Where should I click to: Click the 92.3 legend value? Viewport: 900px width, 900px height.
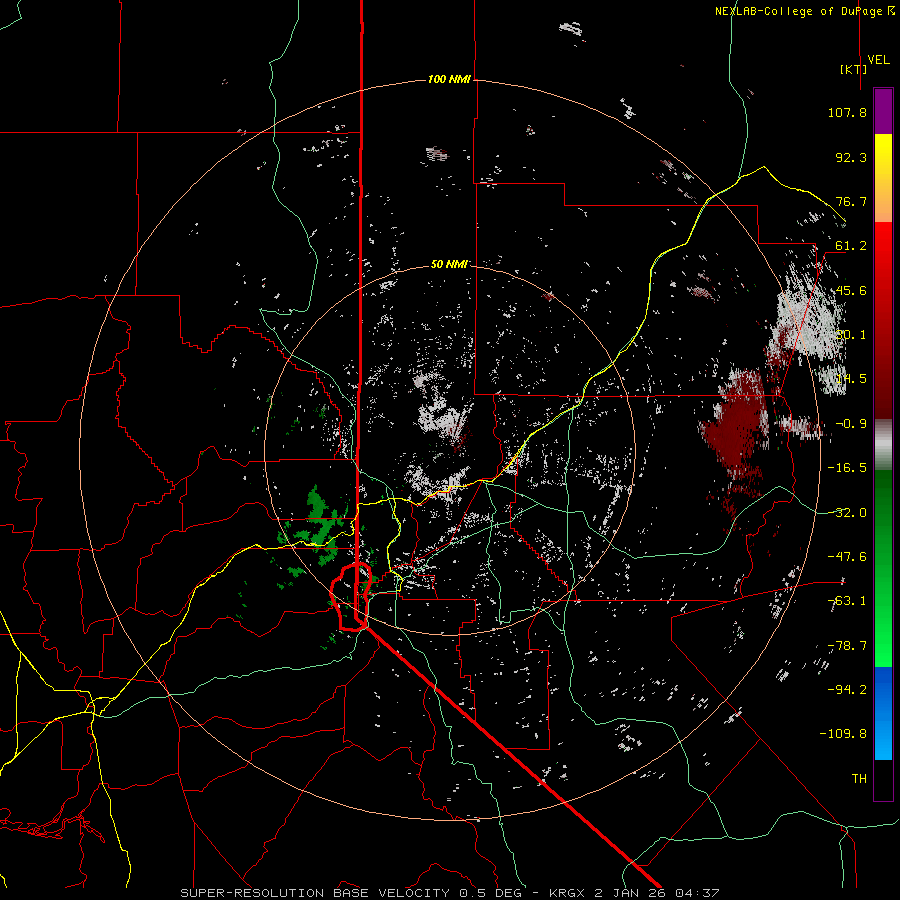pos(851,157)
